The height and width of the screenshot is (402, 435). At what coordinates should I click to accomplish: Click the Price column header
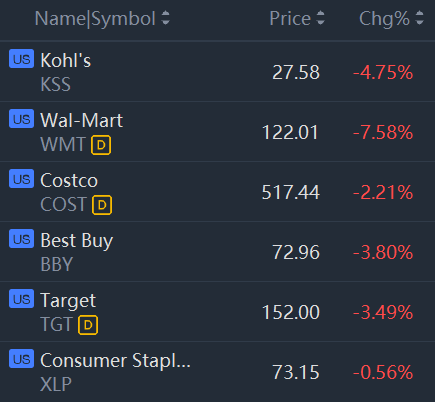(290, 18)
